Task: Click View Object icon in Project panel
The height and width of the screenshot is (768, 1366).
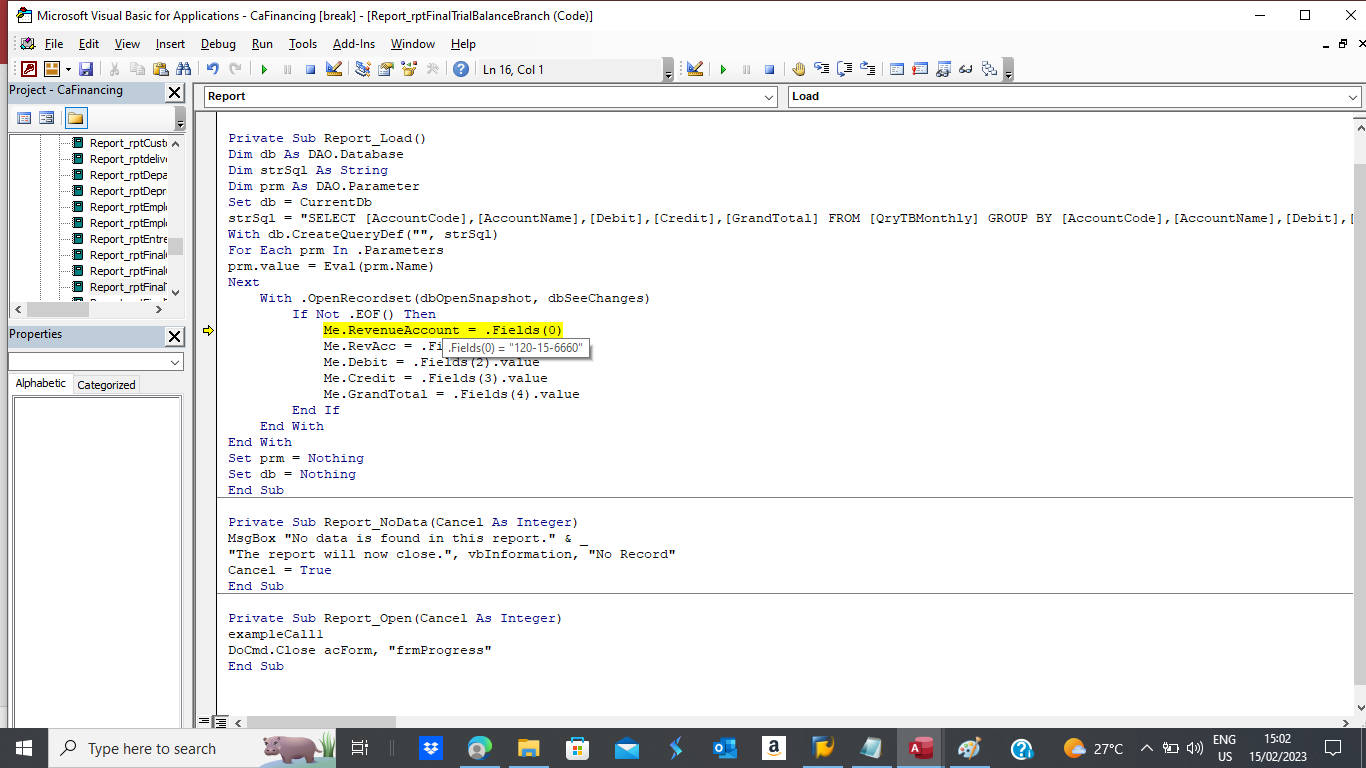Action: tap(47, 118)
